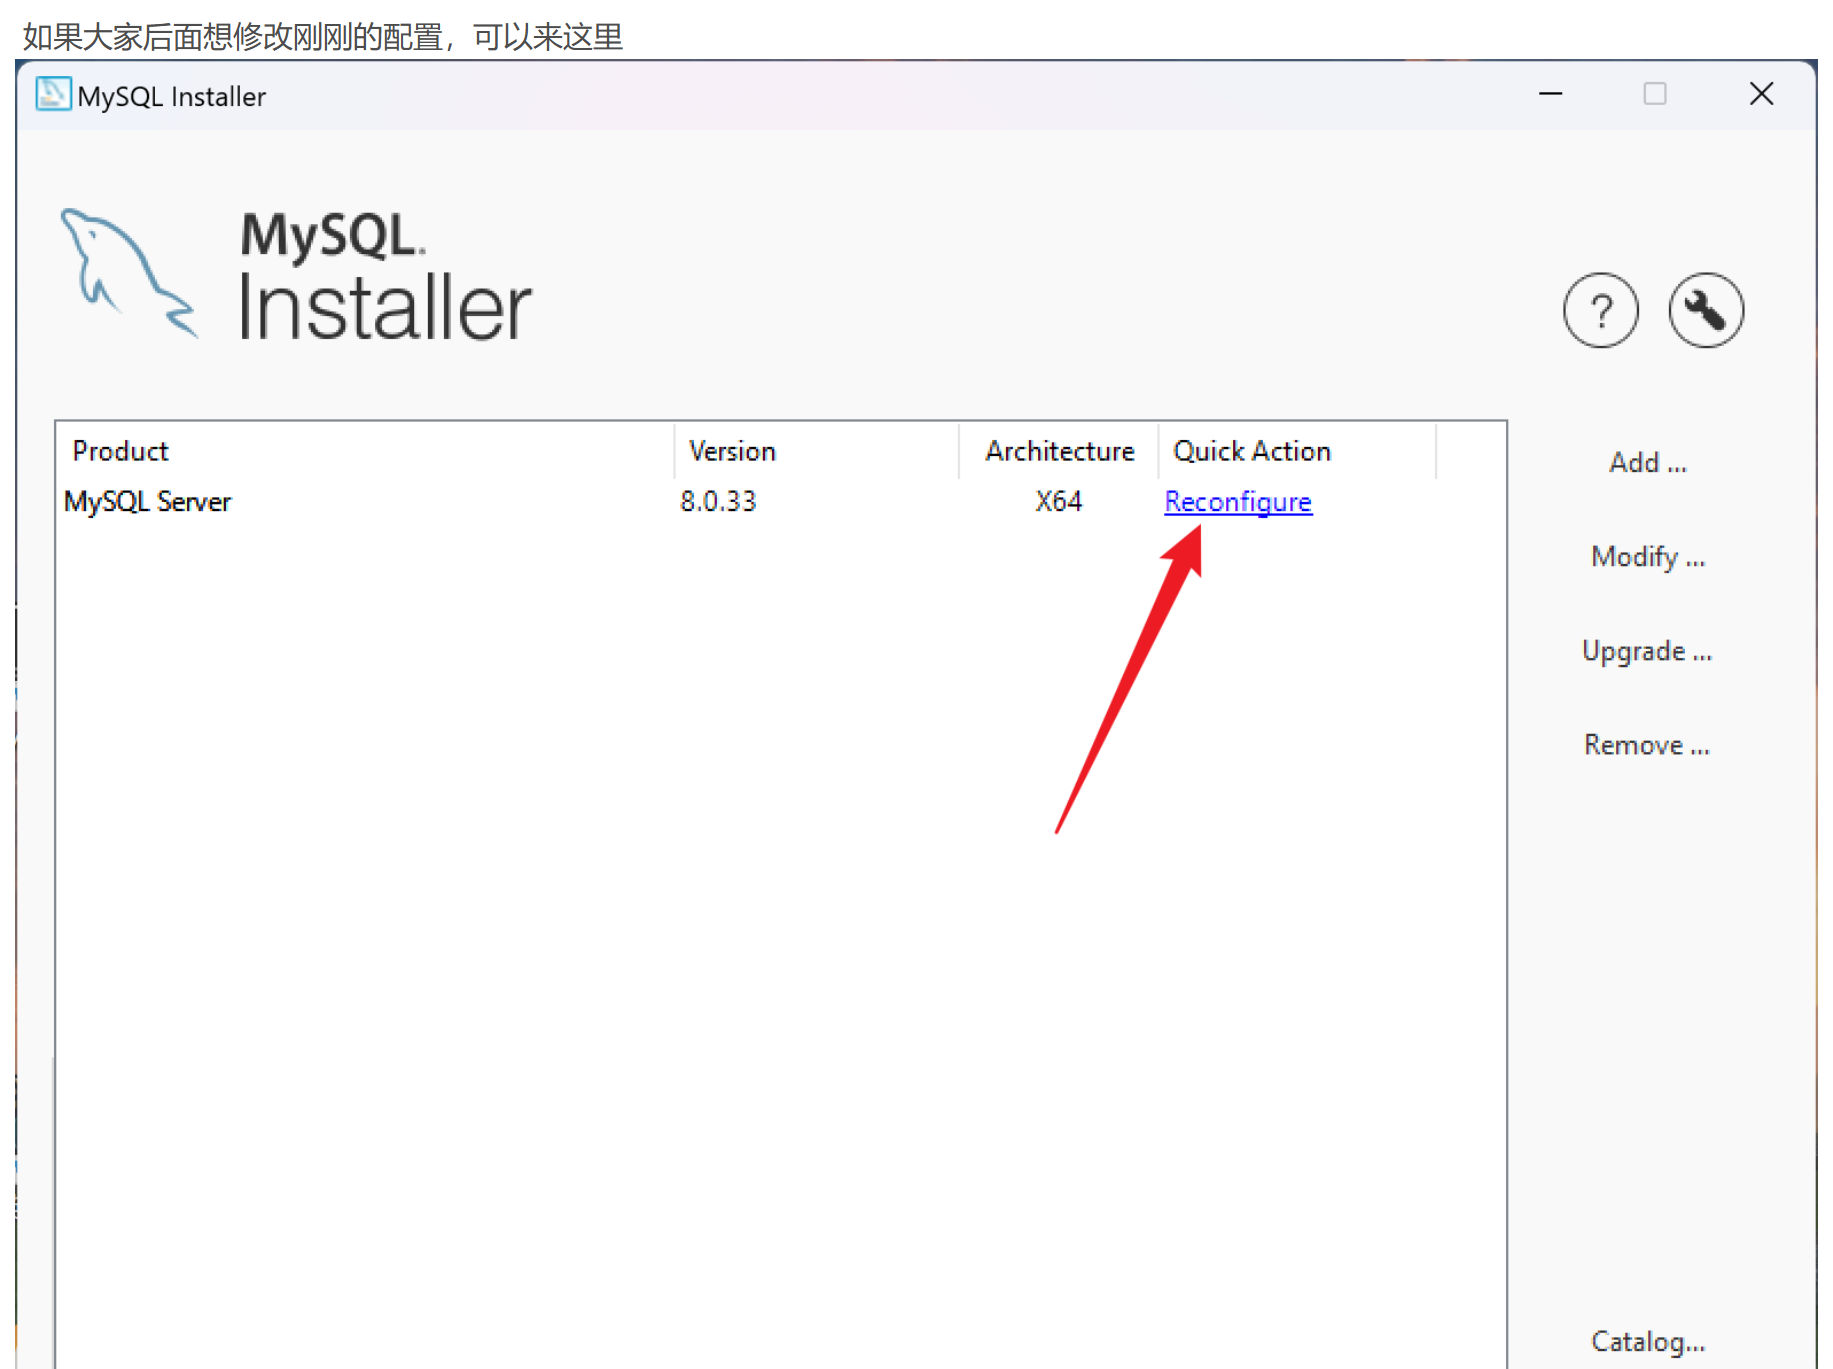
Task: Click the Architecture column header
Action: (1059, 451)
